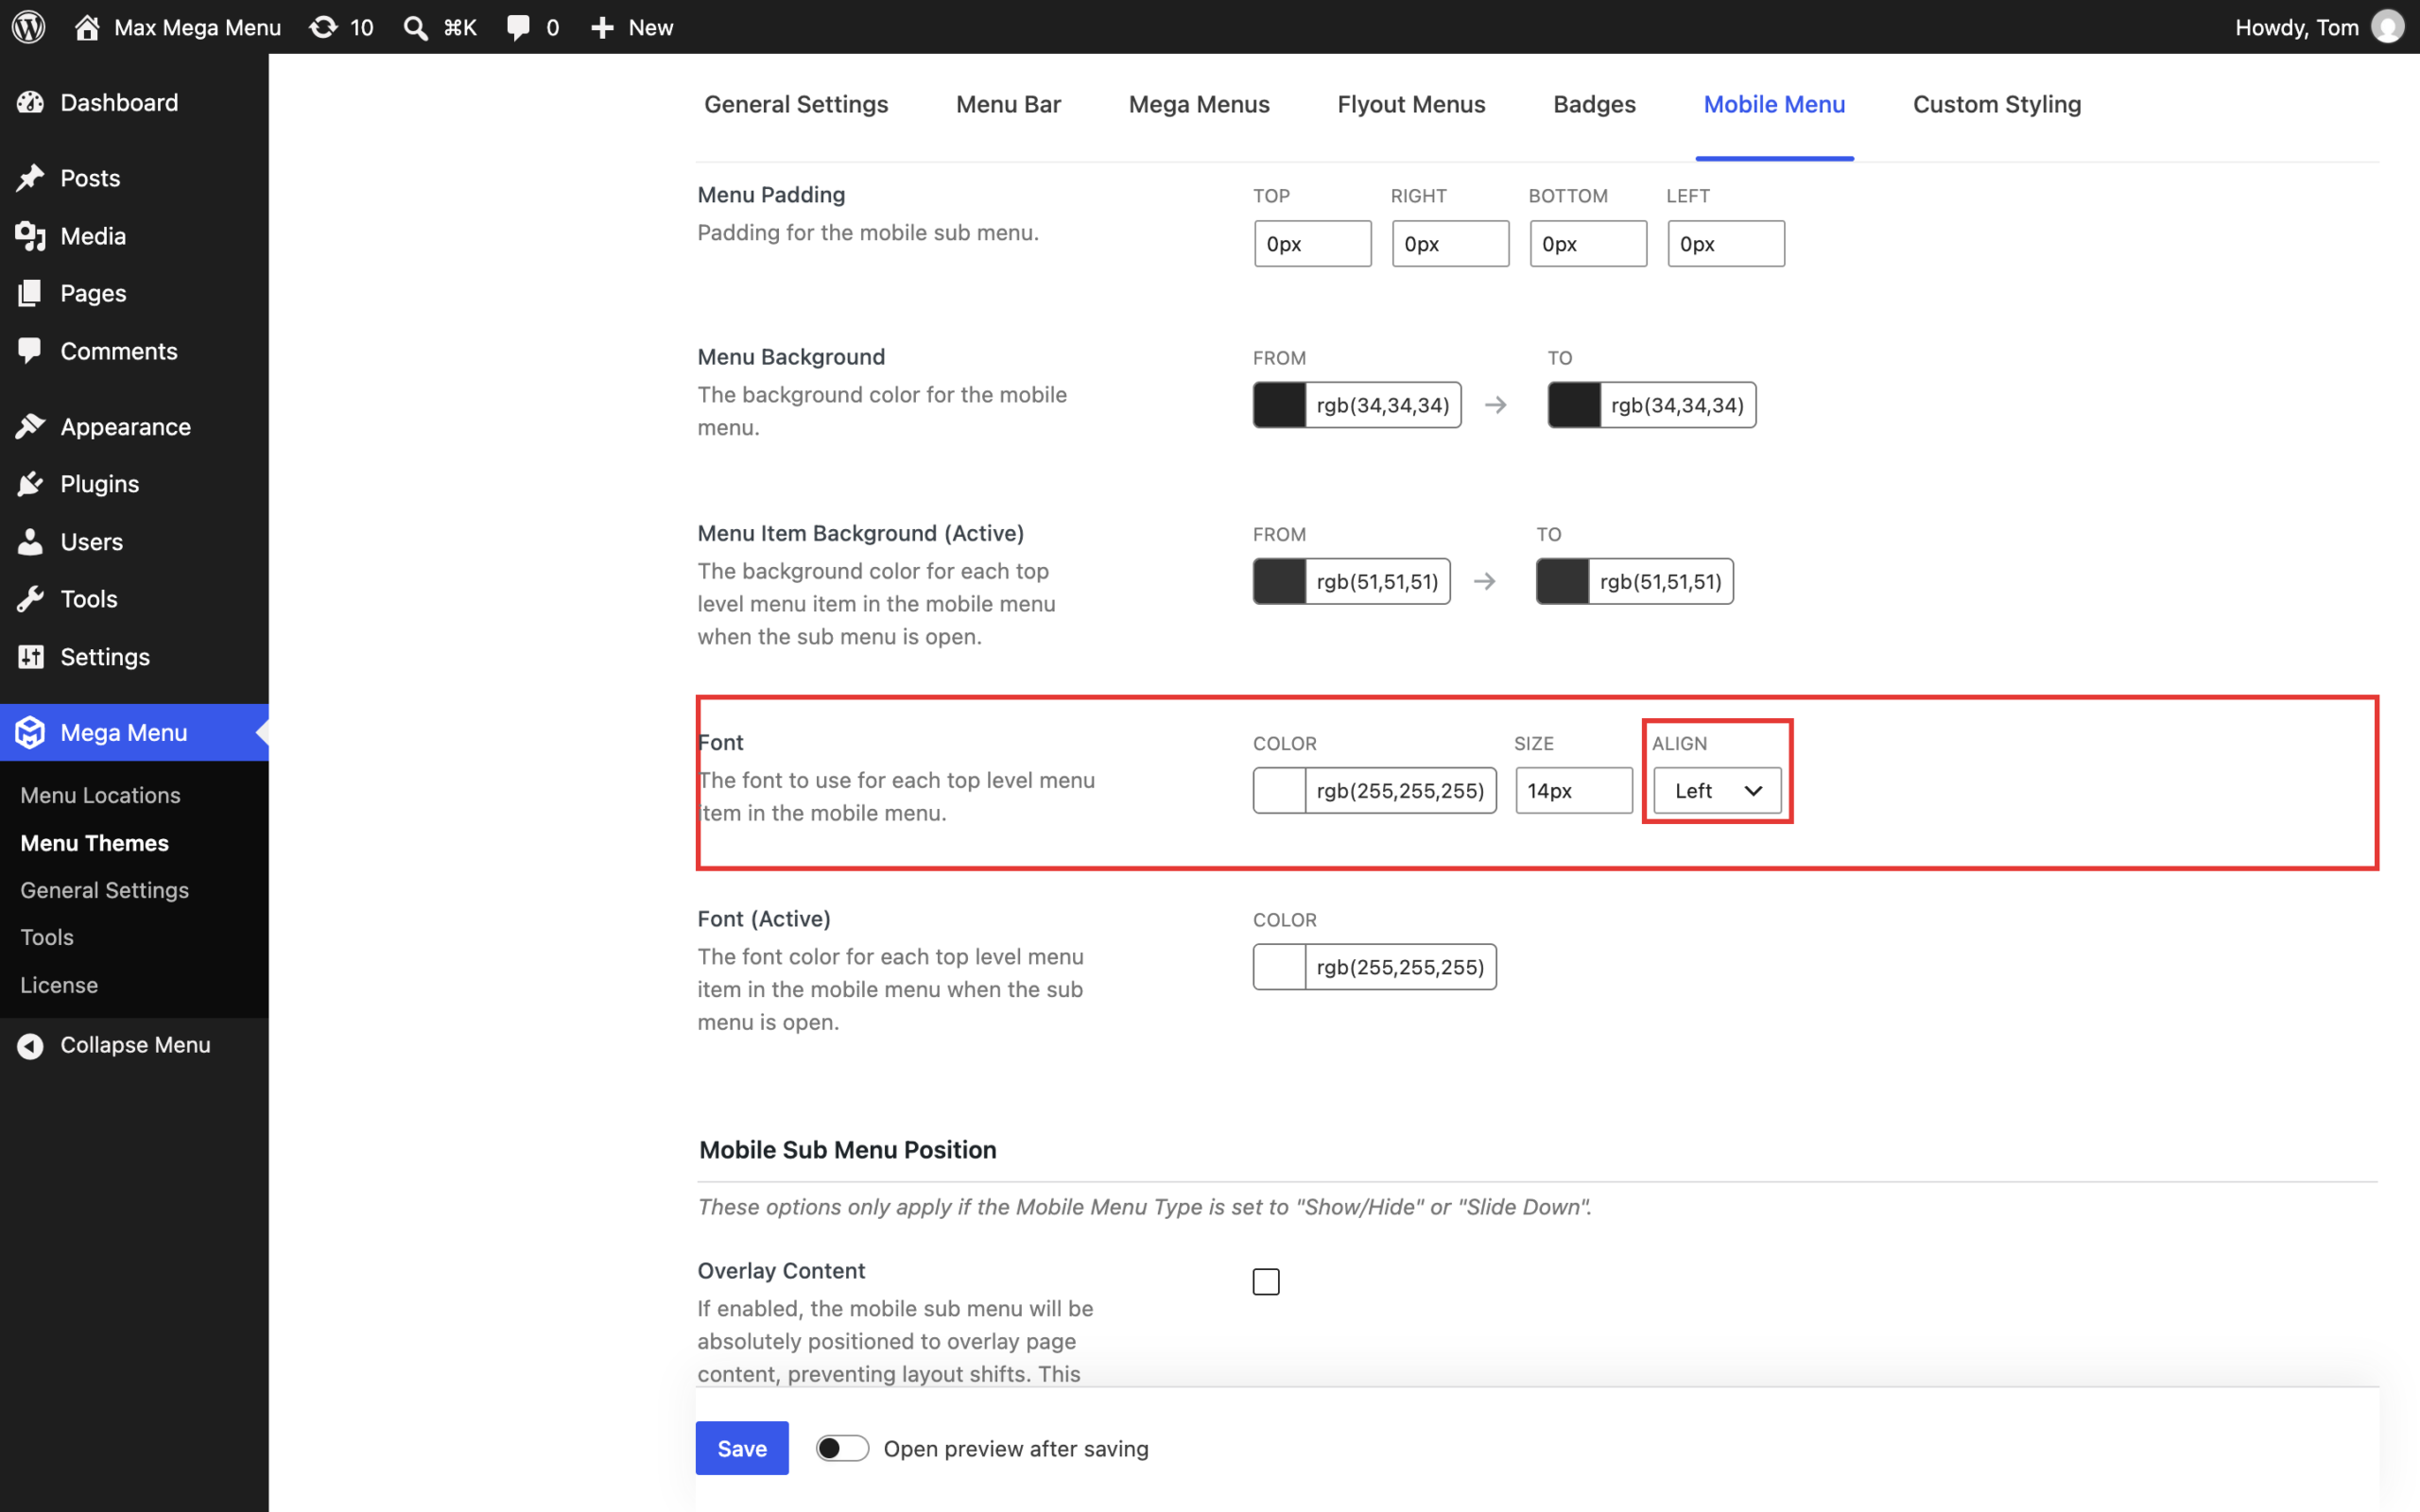This screenshot has width=2420, height=1512.
Task: Click the WordPress logo icon
Action: [29, 27]
